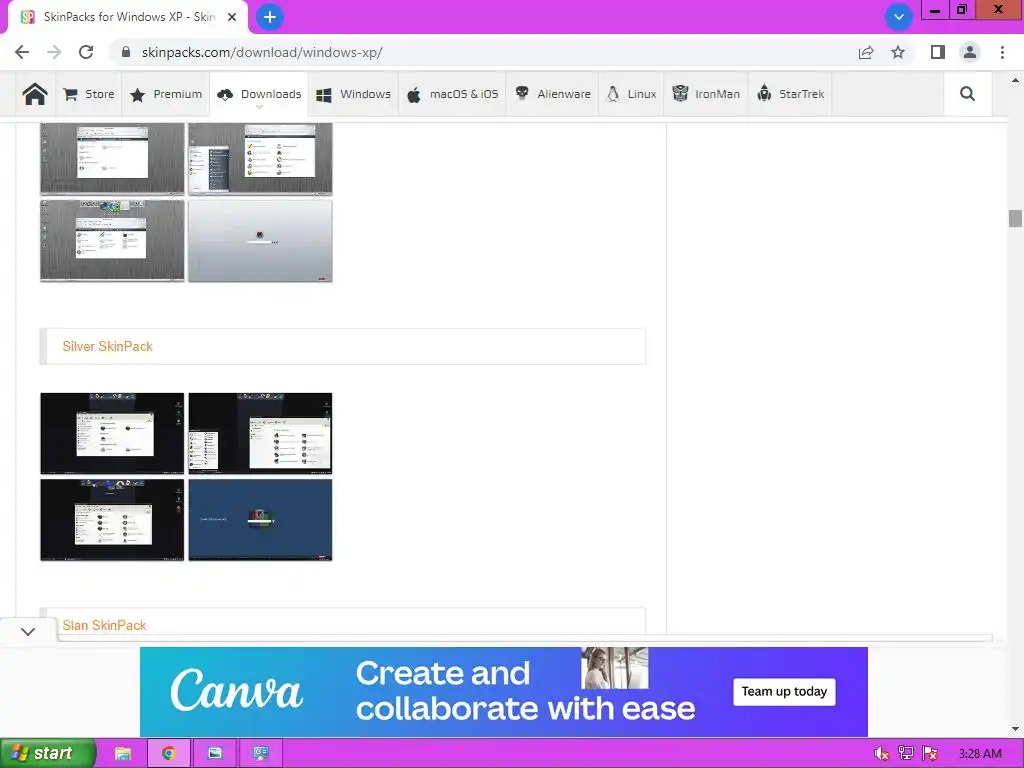Image resolution: width=1024 pixels, height=768 pixels.
Task: Click the address bar URL
Action: tap(262, 52)
